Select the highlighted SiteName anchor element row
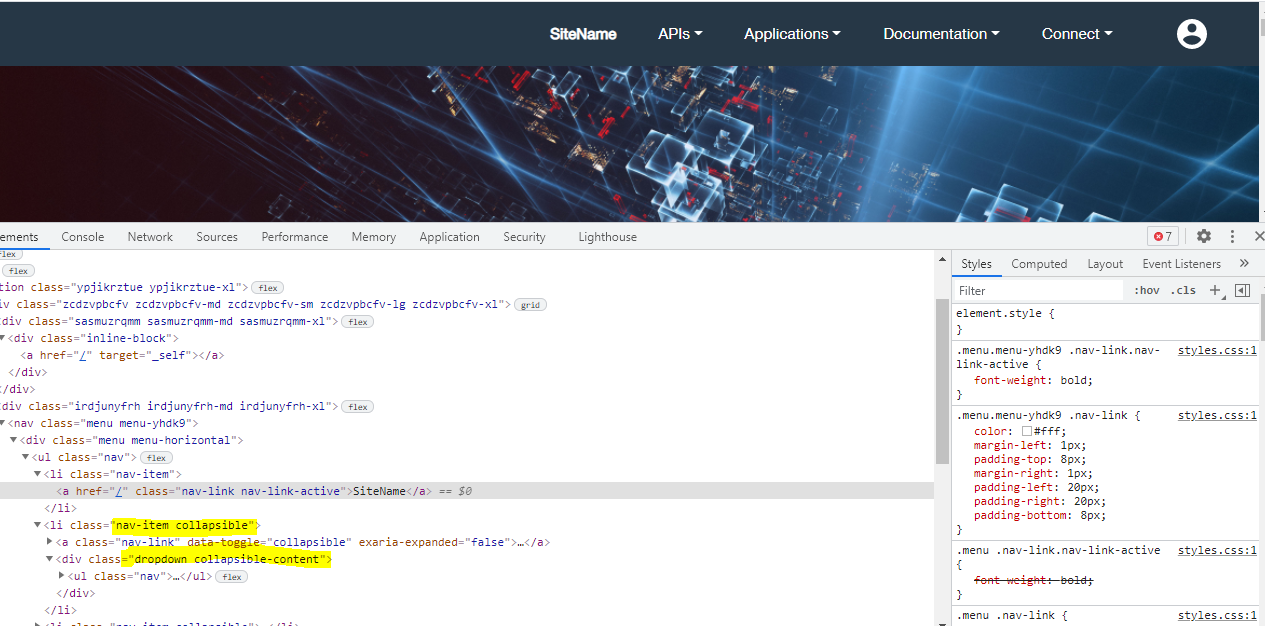 [x=467, y=491]
